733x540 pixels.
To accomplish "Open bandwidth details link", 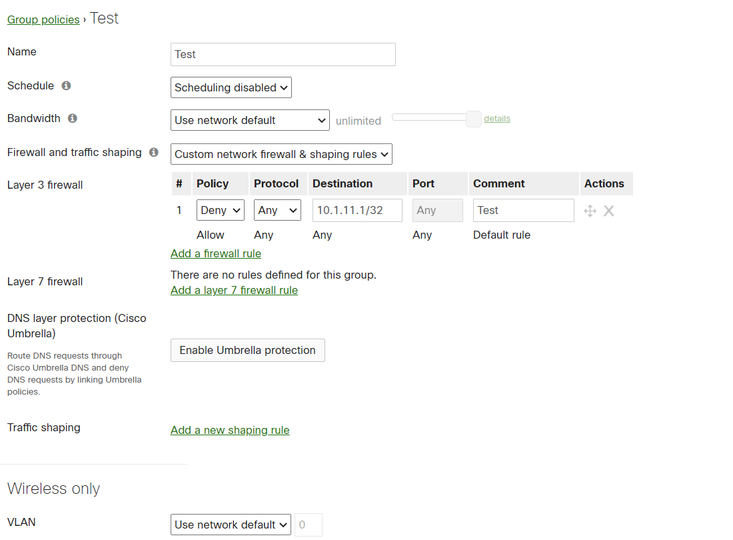I will tap(497, 118).
